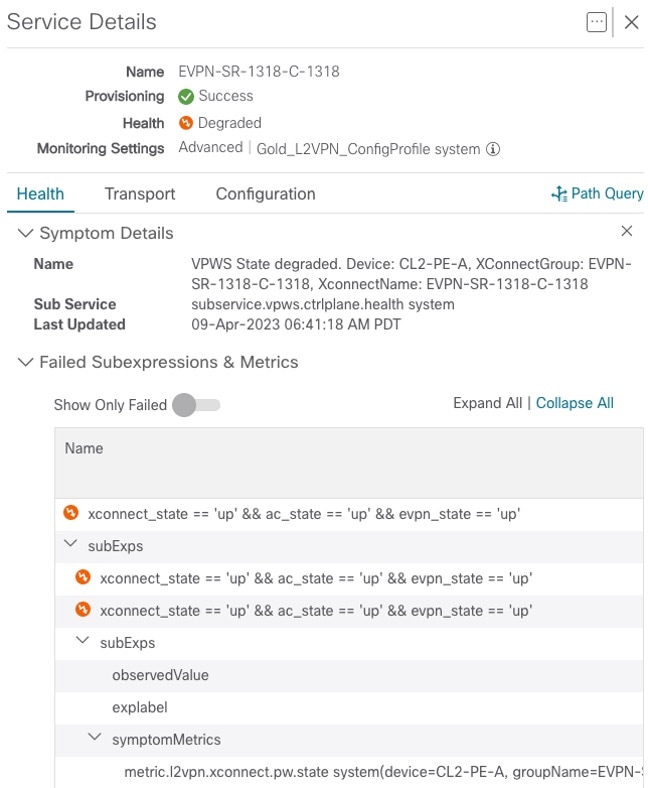This screenshot has width=648, height=788.
Task: Collapse Failed Subexpressions & Metrics section
Action: point(25,362)
